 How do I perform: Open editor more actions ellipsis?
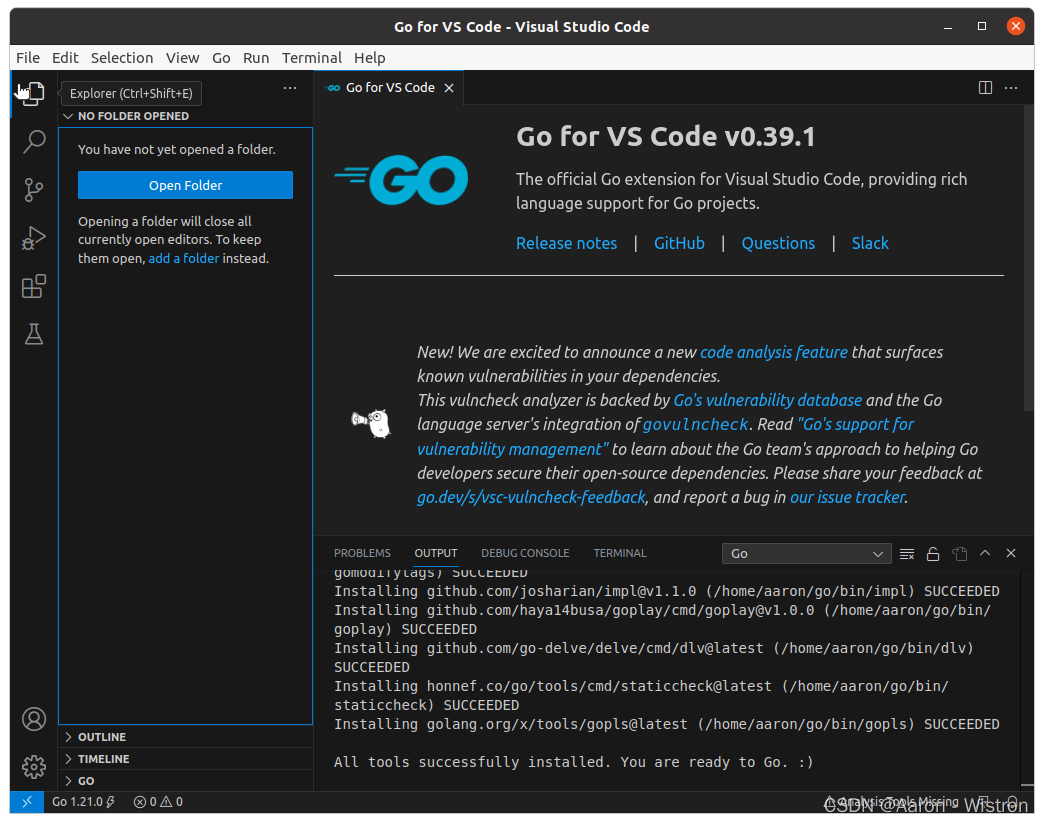[x=1011, y=88]
